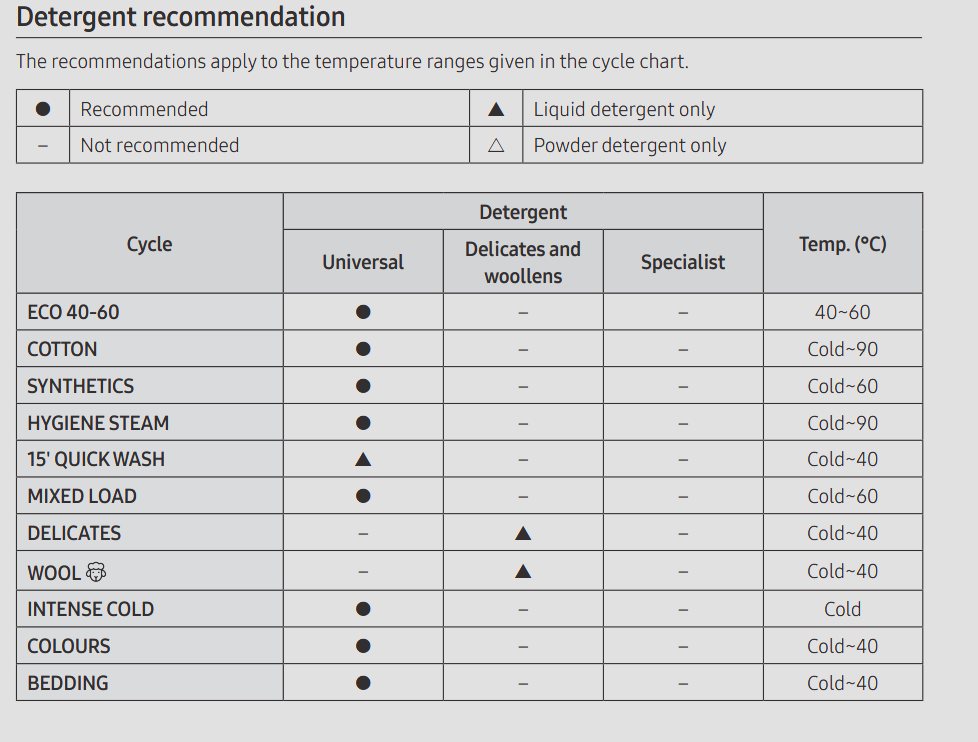Select the Specialist column header

683,262
